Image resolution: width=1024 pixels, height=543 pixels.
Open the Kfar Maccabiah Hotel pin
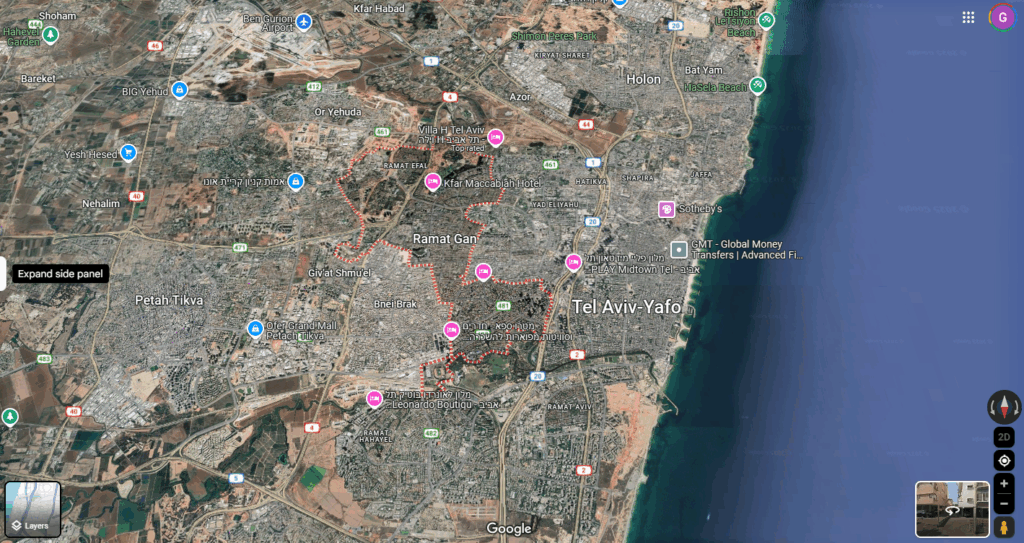432,182
